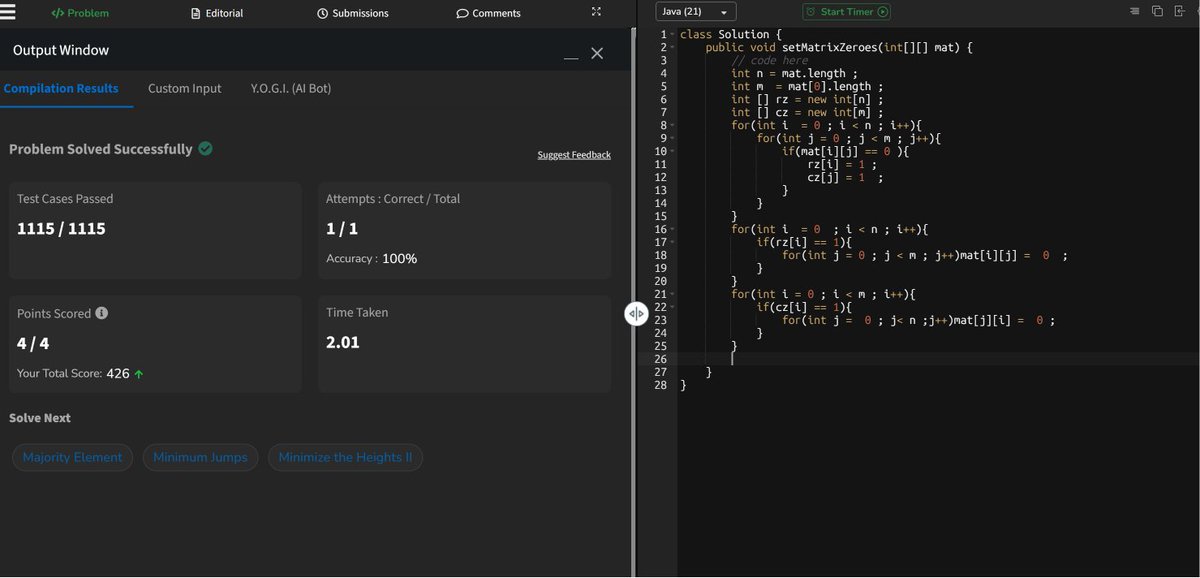Collapse the code fold at line 16
This screenshot has height=578, width=1200.
click(x=672, y=230)
